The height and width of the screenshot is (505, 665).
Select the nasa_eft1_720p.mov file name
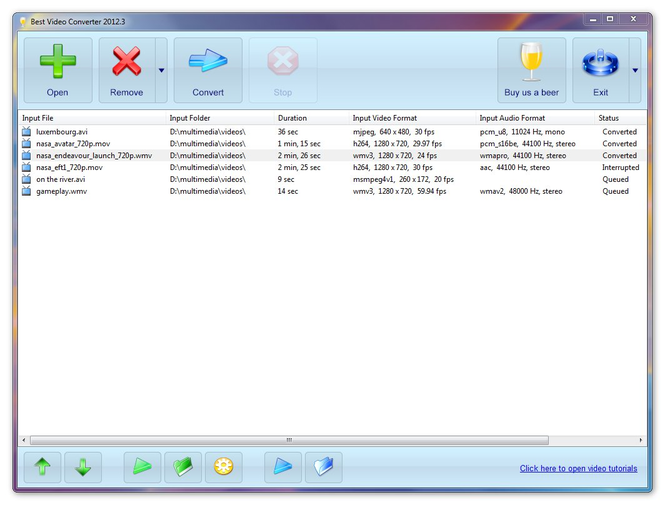70,167
